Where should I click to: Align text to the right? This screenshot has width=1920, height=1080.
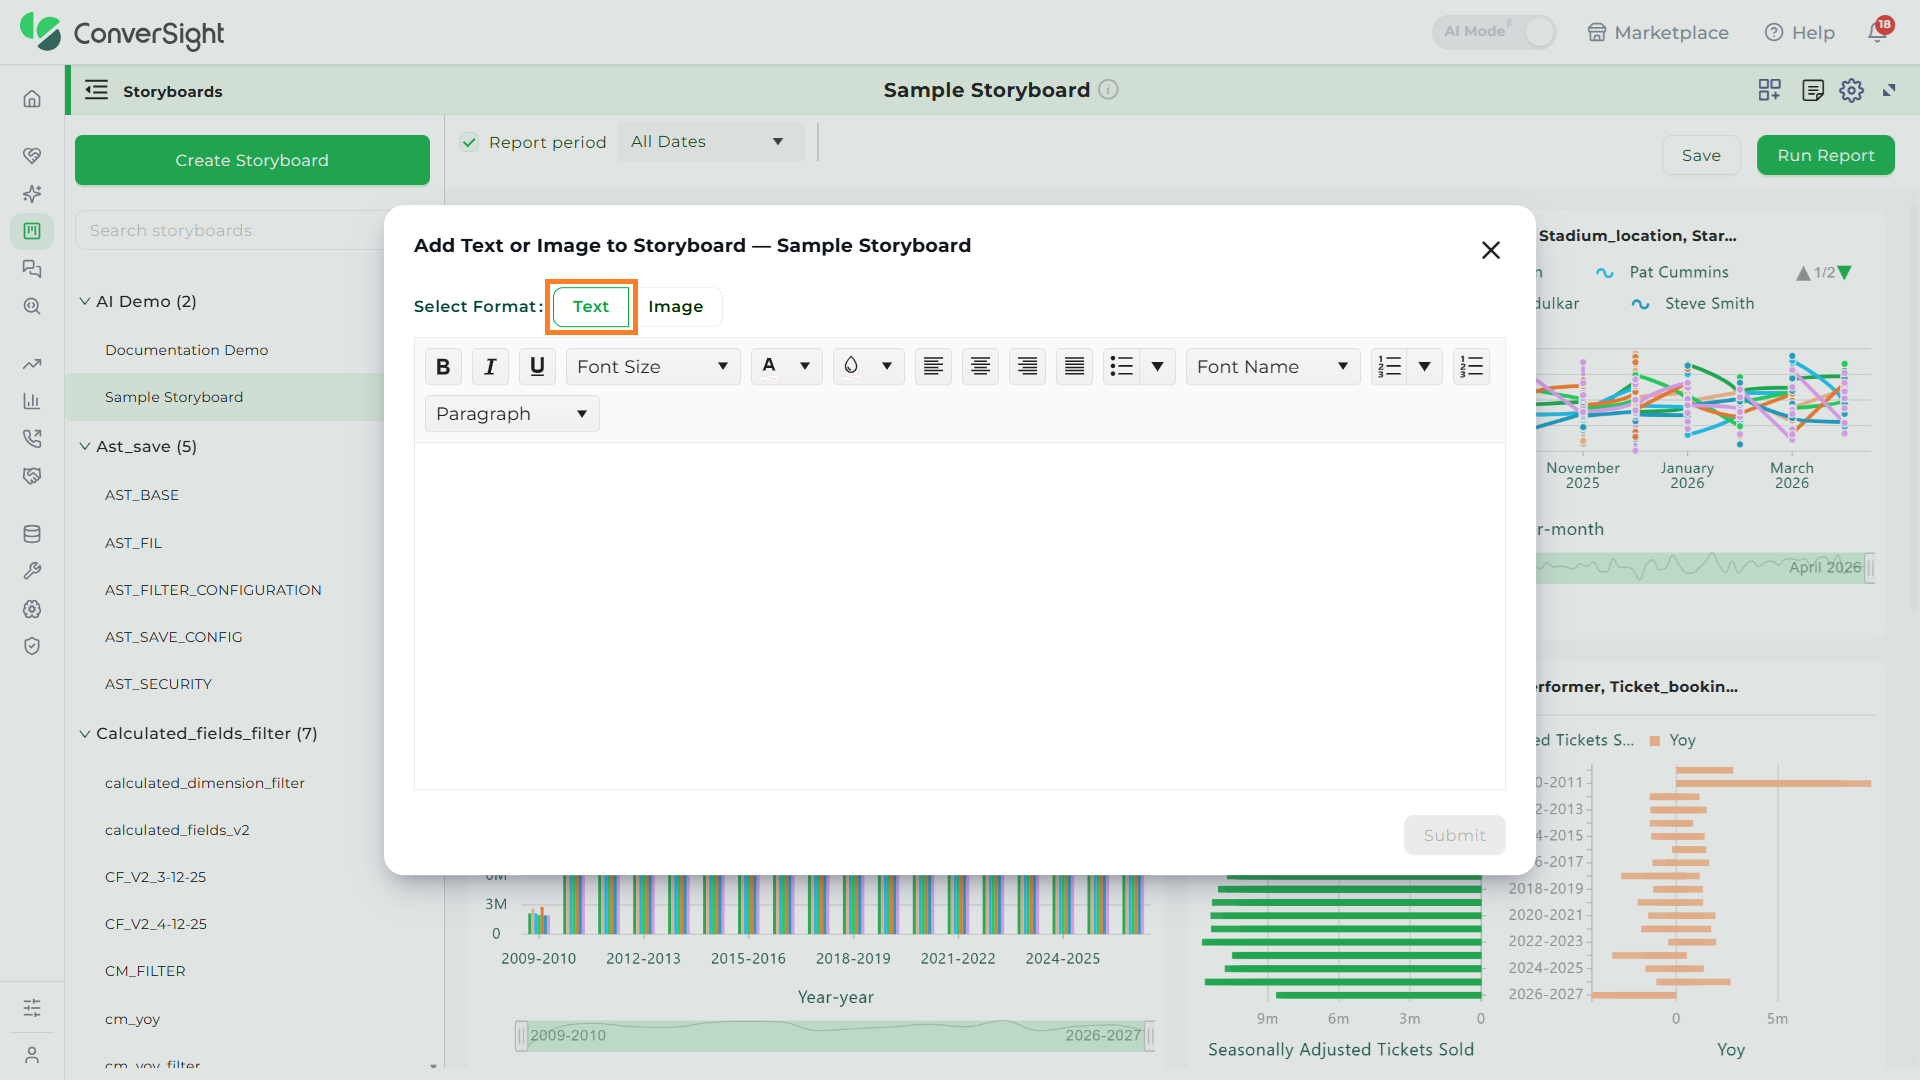pyautogui.click(x=1027, y=367)
